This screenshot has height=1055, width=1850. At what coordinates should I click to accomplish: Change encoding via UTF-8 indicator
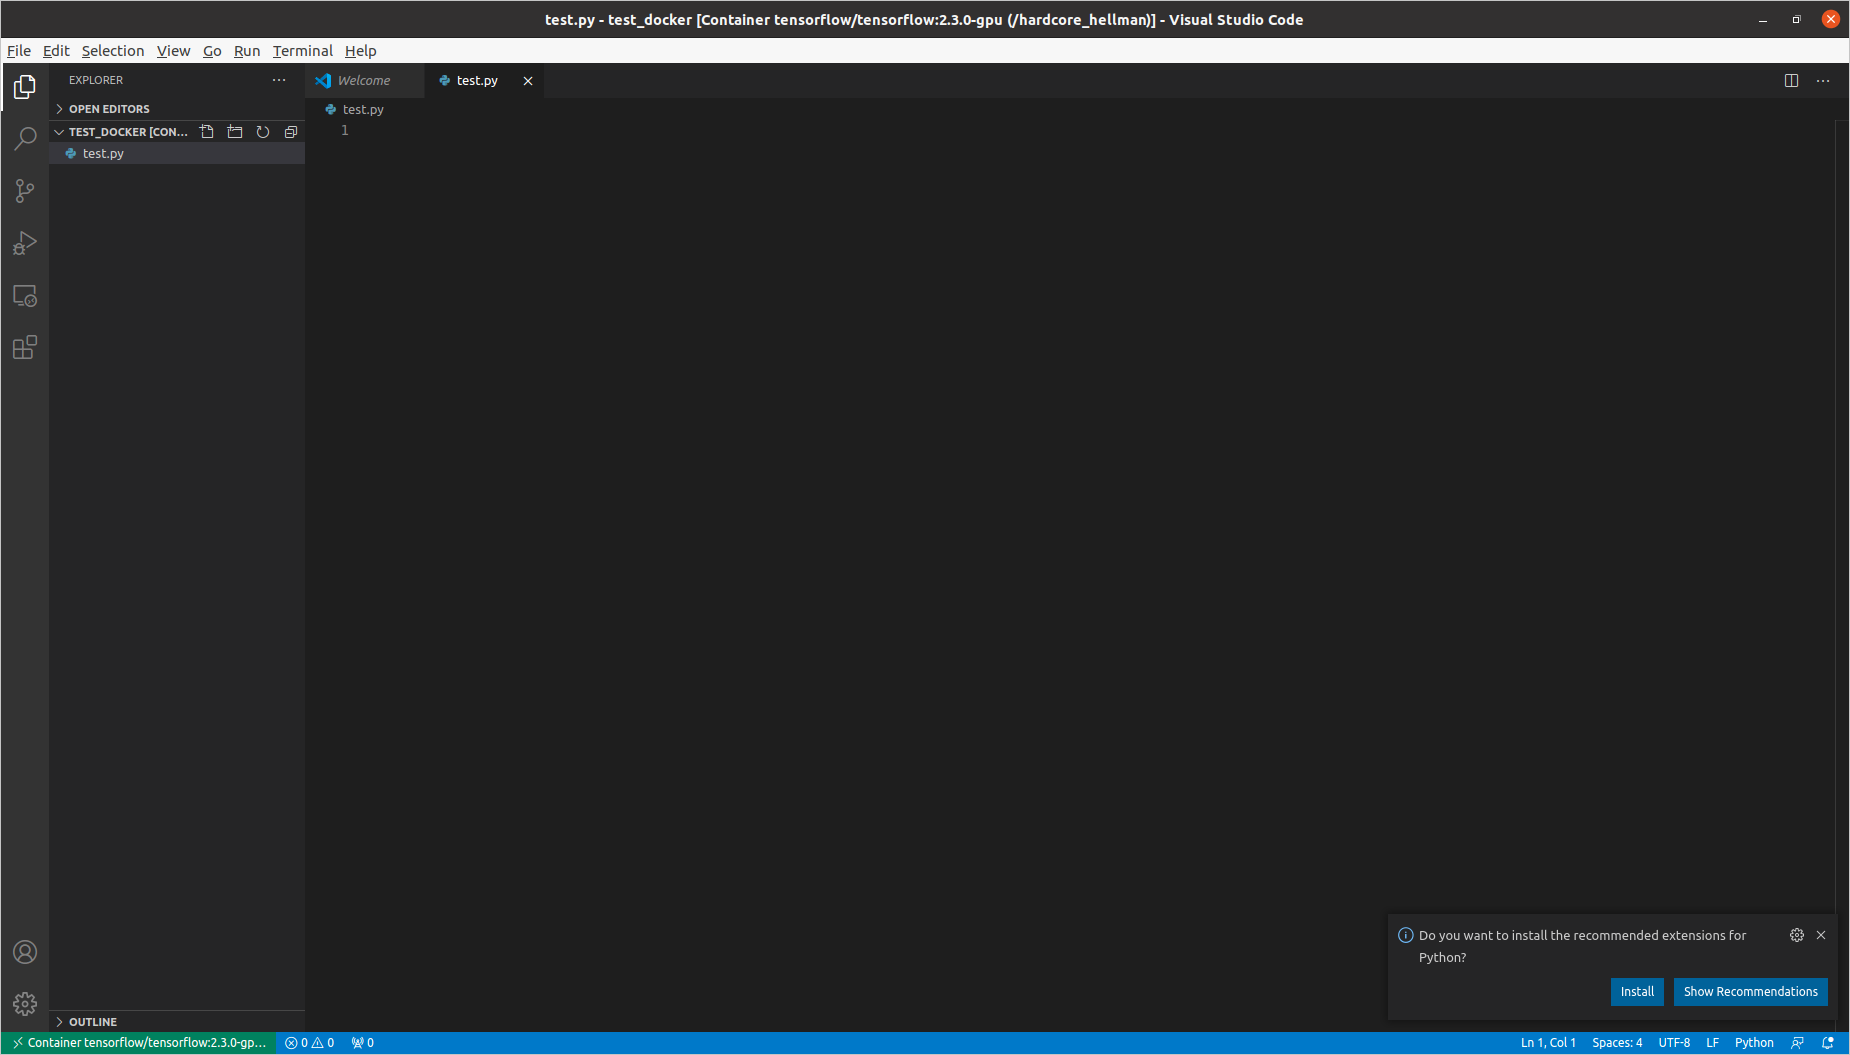pyautogui.click(x=1674, y=1043)
